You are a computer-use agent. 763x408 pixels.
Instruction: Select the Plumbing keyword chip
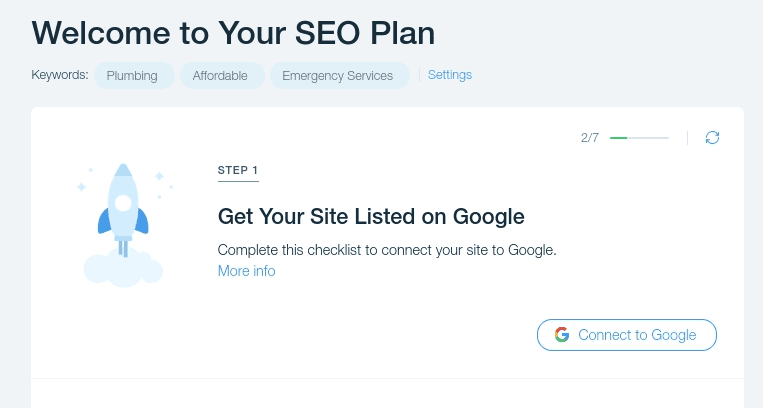click(133, 75)
